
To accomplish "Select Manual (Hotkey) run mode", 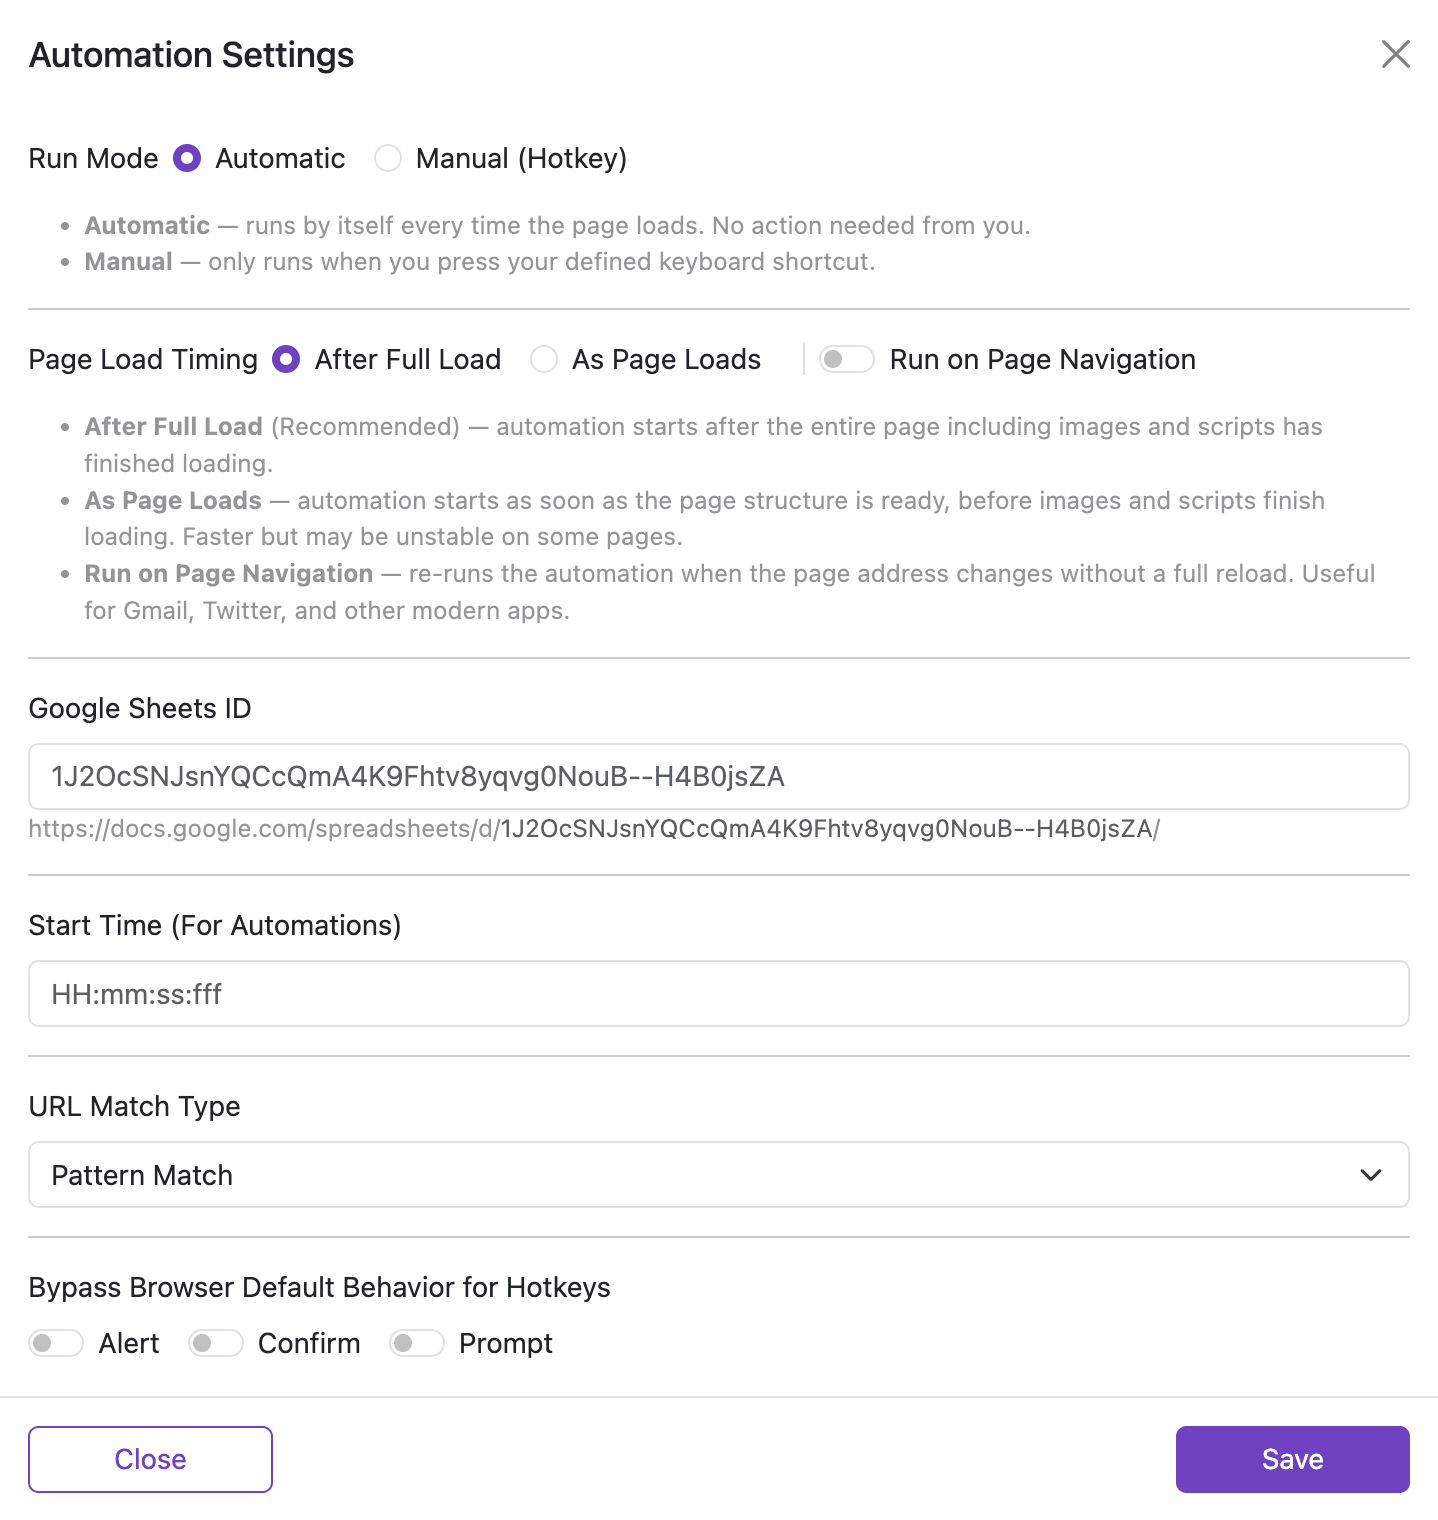I will click(x=388, y=158).
